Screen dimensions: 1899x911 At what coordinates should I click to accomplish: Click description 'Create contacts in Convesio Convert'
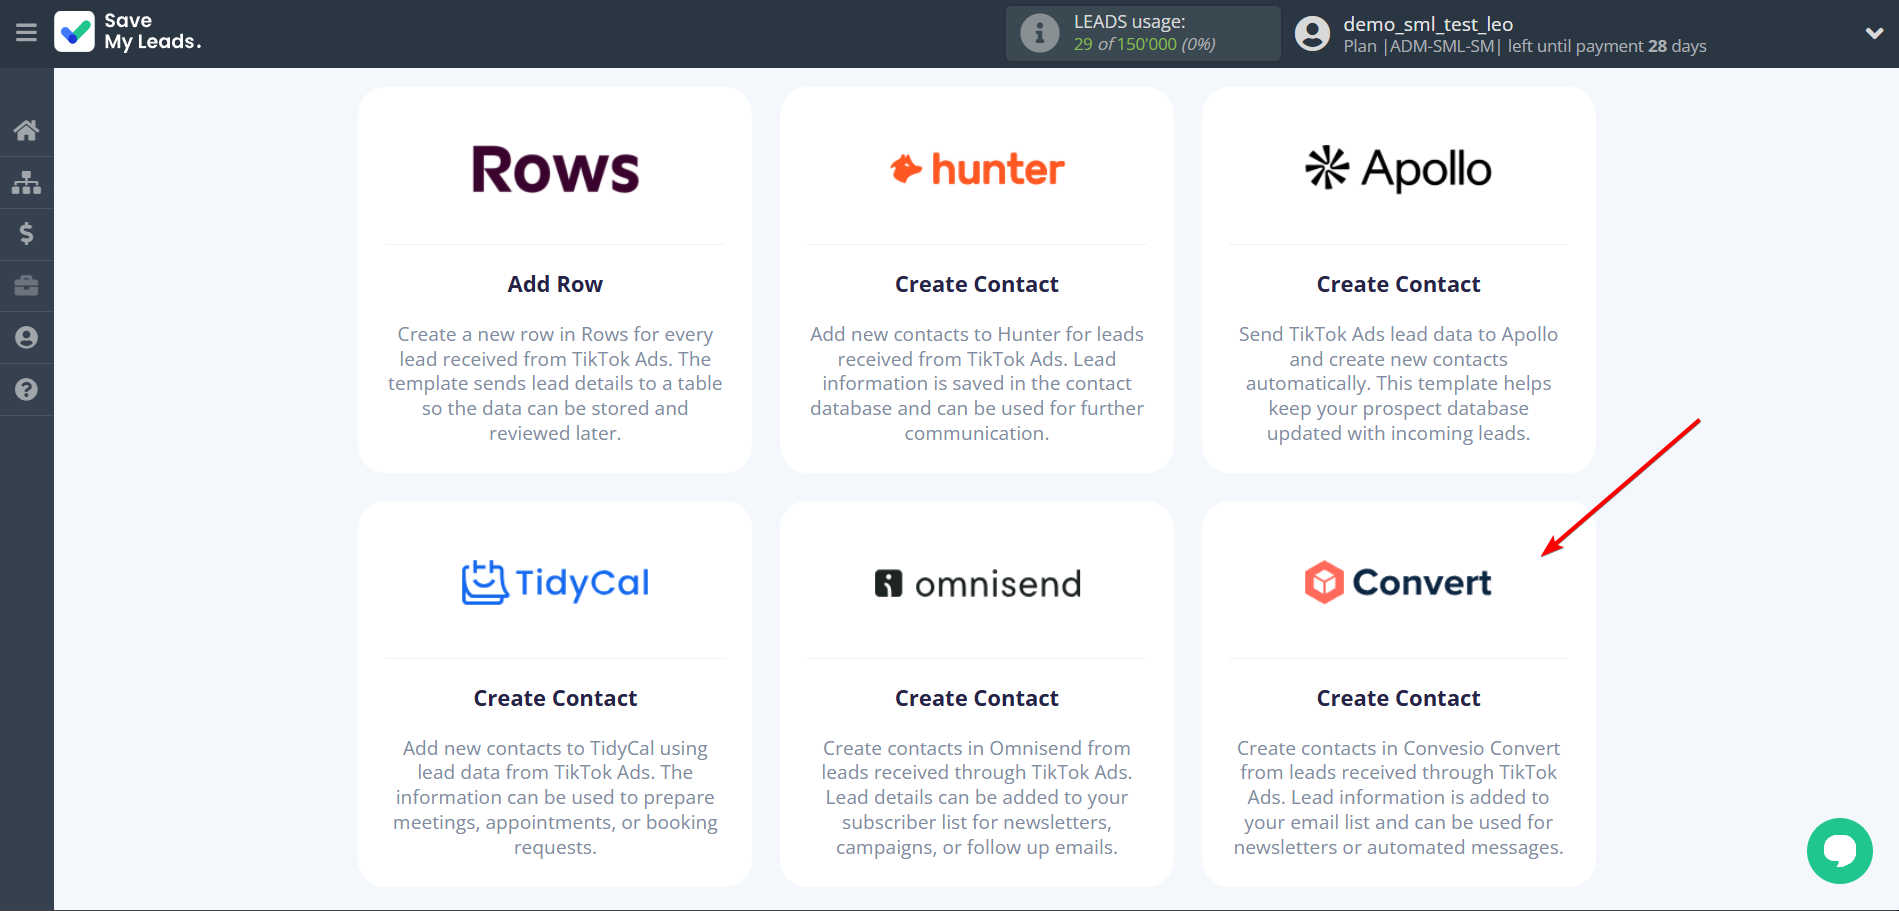(1398, 797)
